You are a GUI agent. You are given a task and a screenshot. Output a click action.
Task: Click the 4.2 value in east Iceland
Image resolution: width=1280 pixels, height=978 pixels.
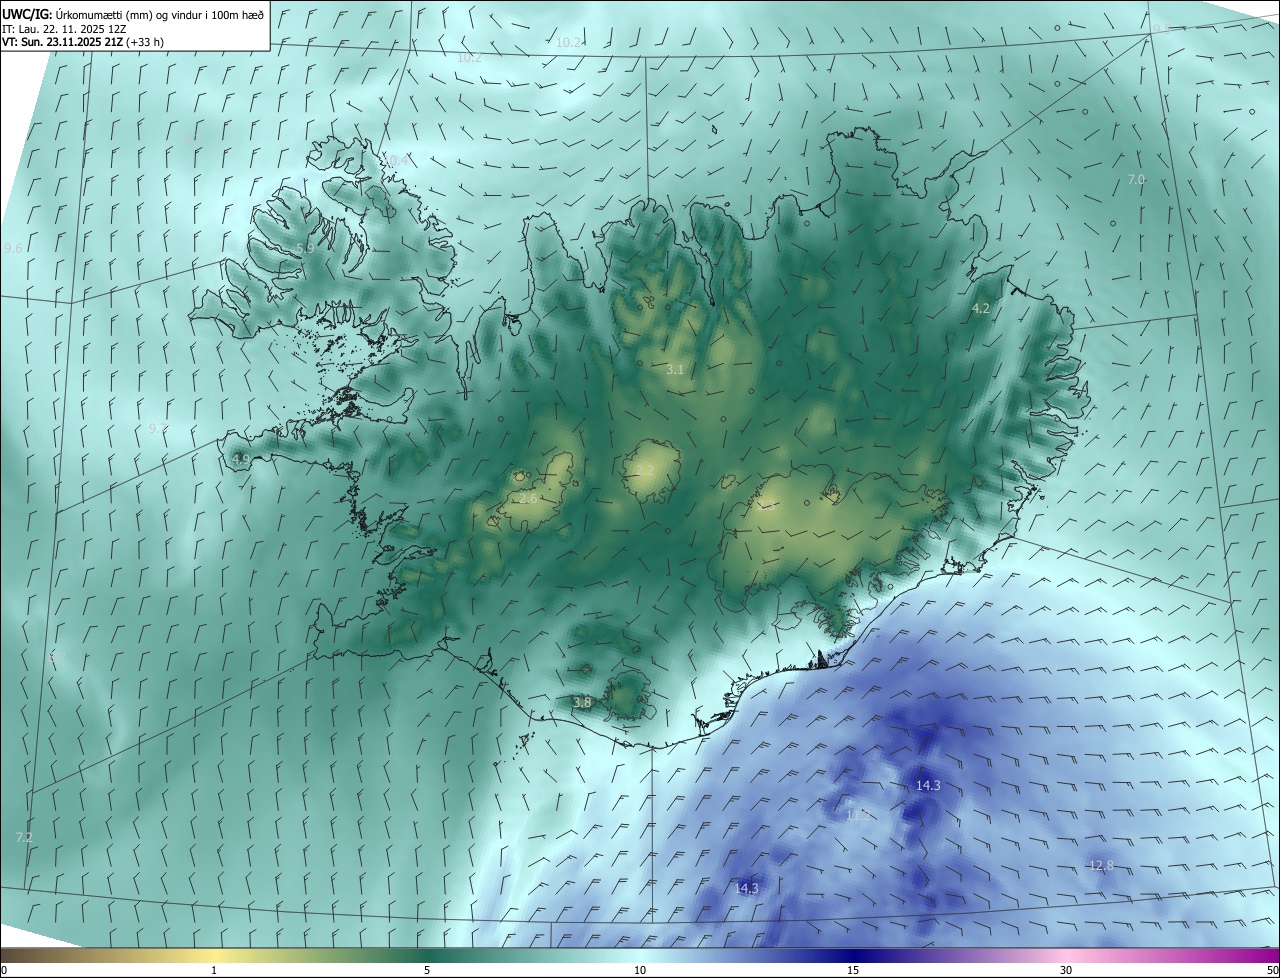[981, 308]
